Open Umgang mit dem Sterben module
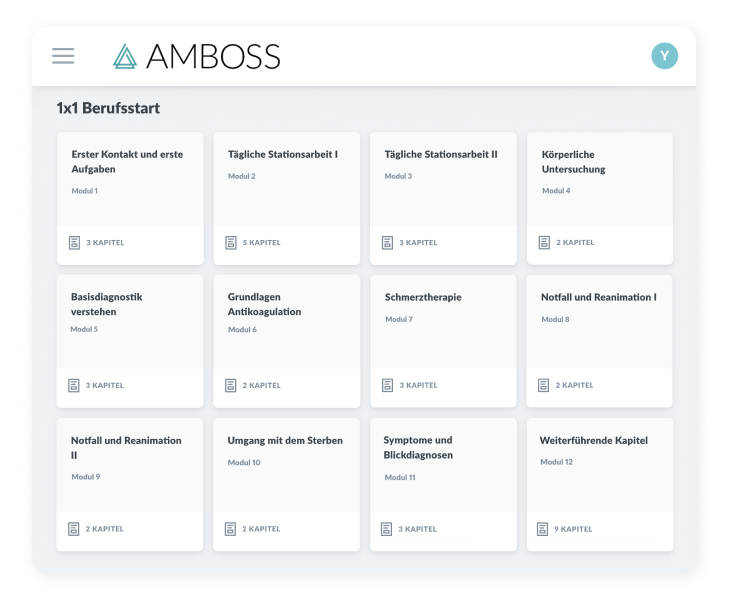This screenshot has height=598, width=730. [x=286, y=485]
